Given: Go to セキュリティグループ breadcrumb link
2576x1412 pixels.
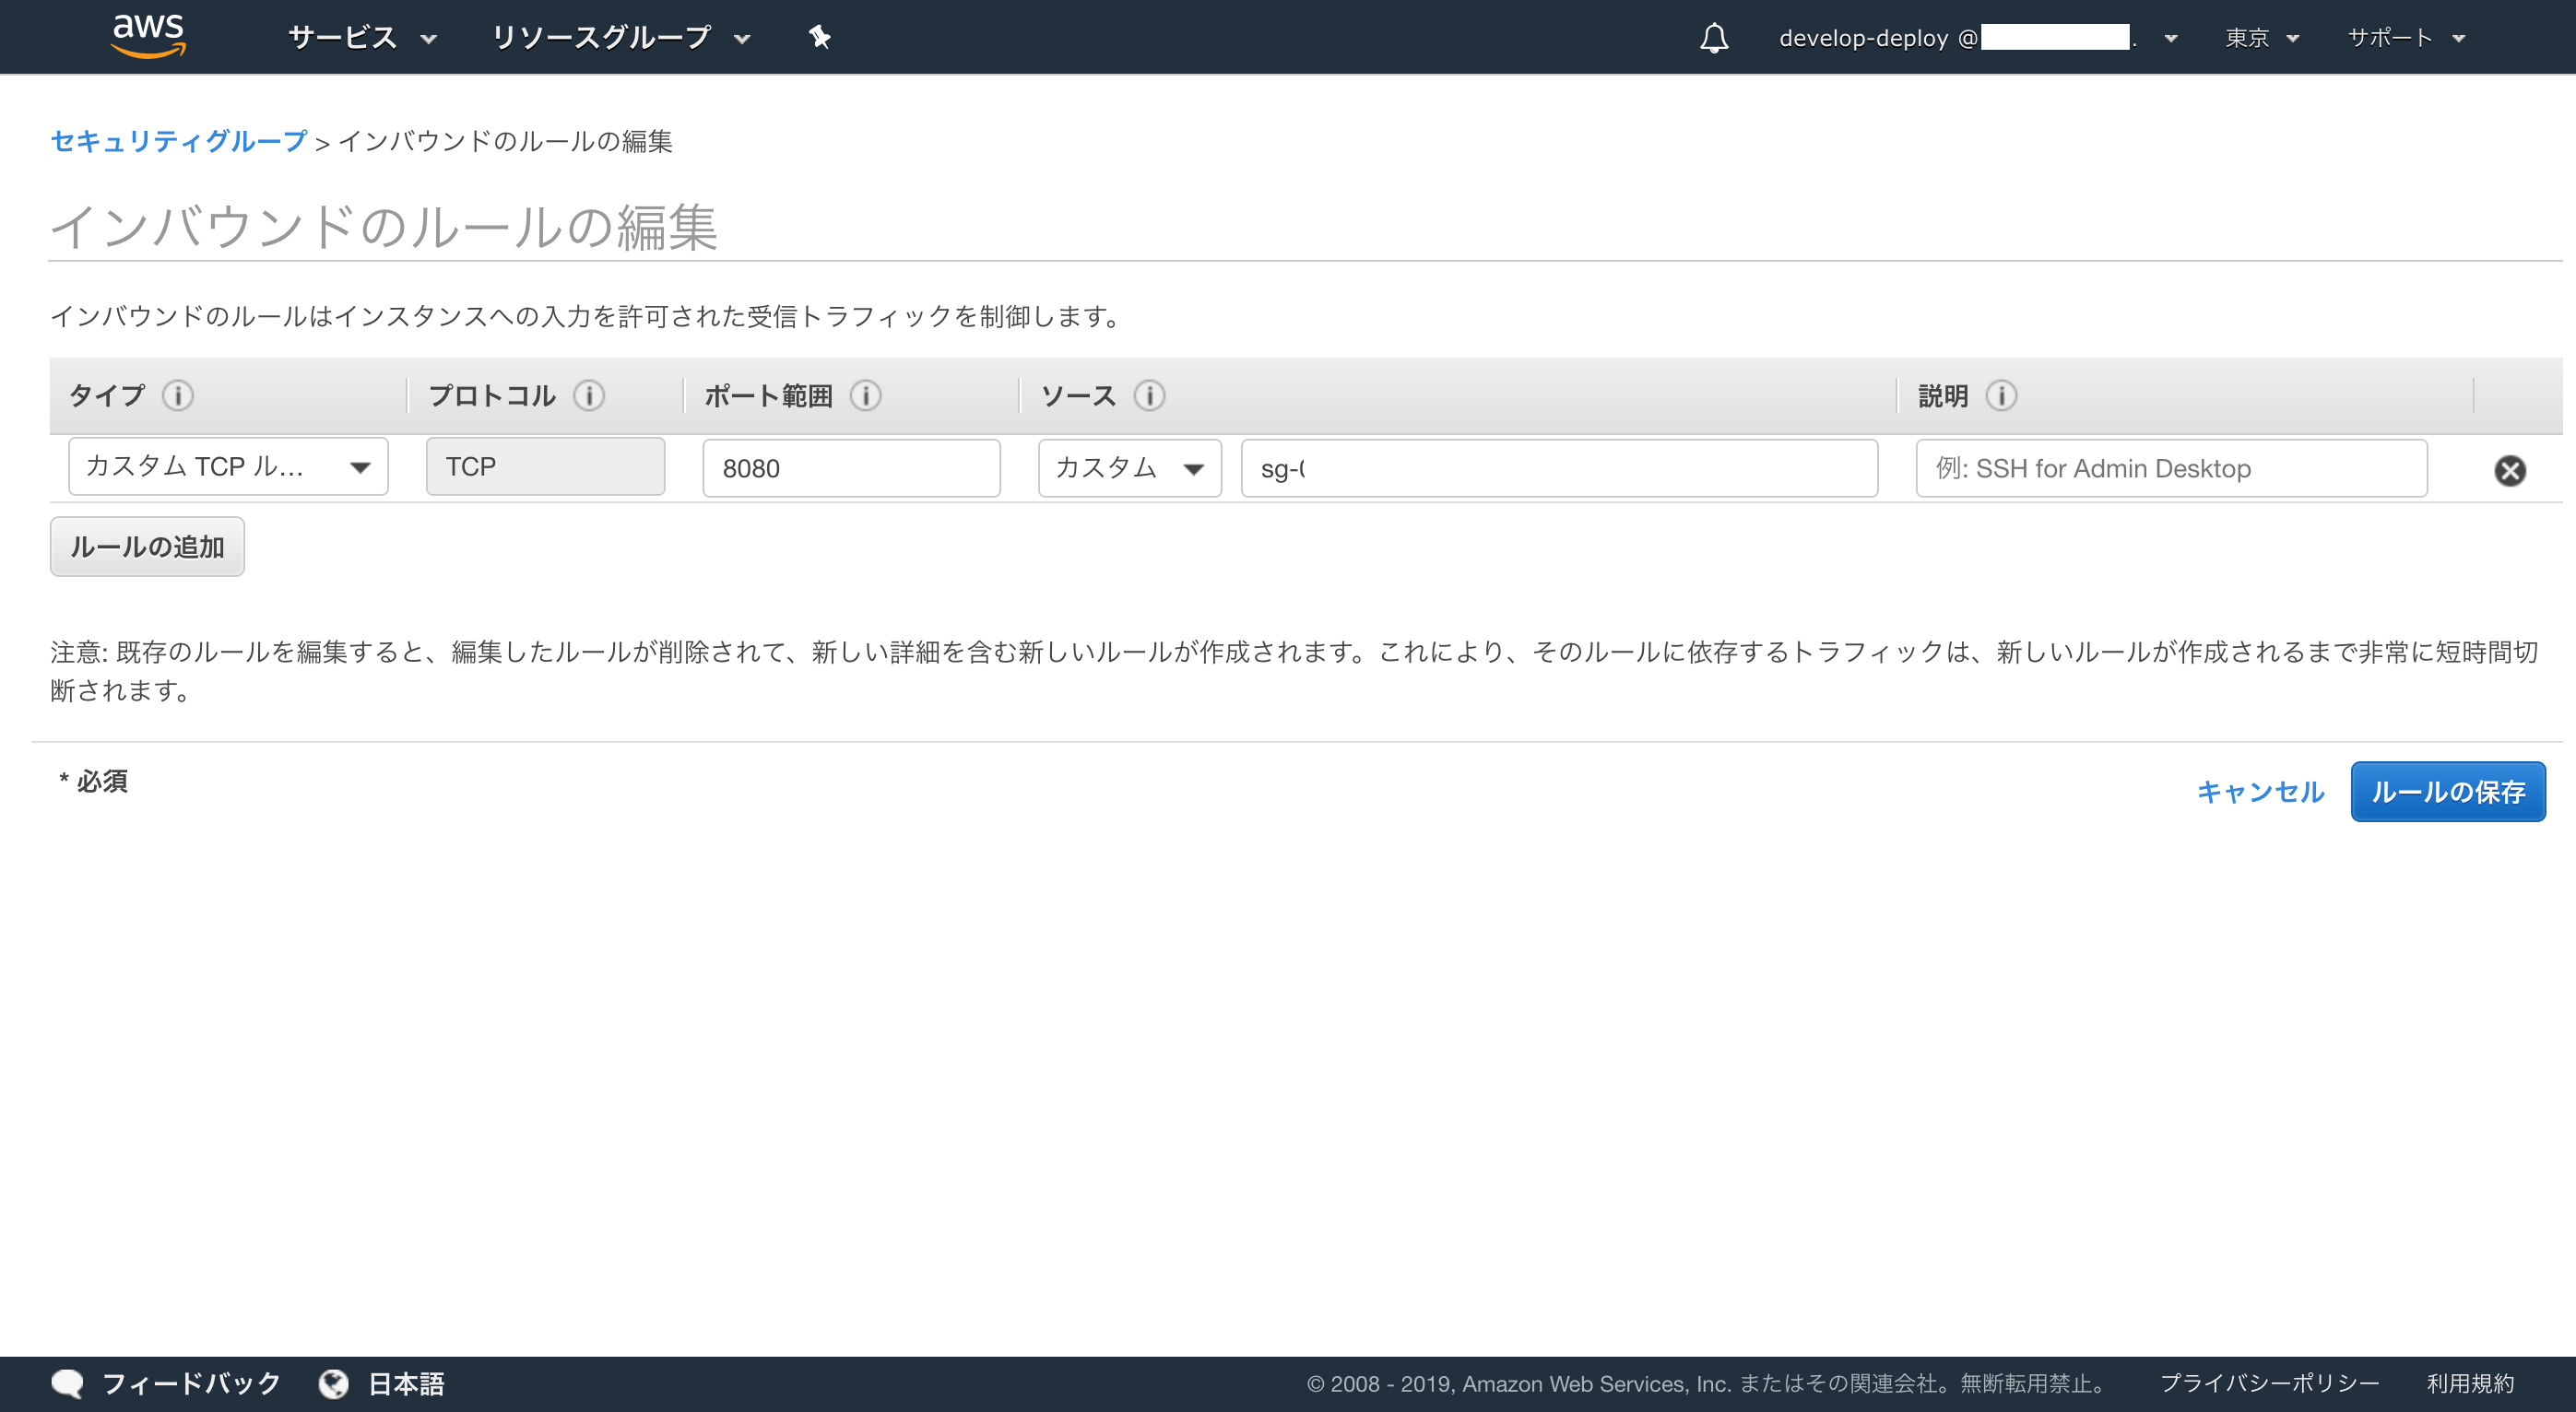Looking at the screenshot, I should click(179, 141).
